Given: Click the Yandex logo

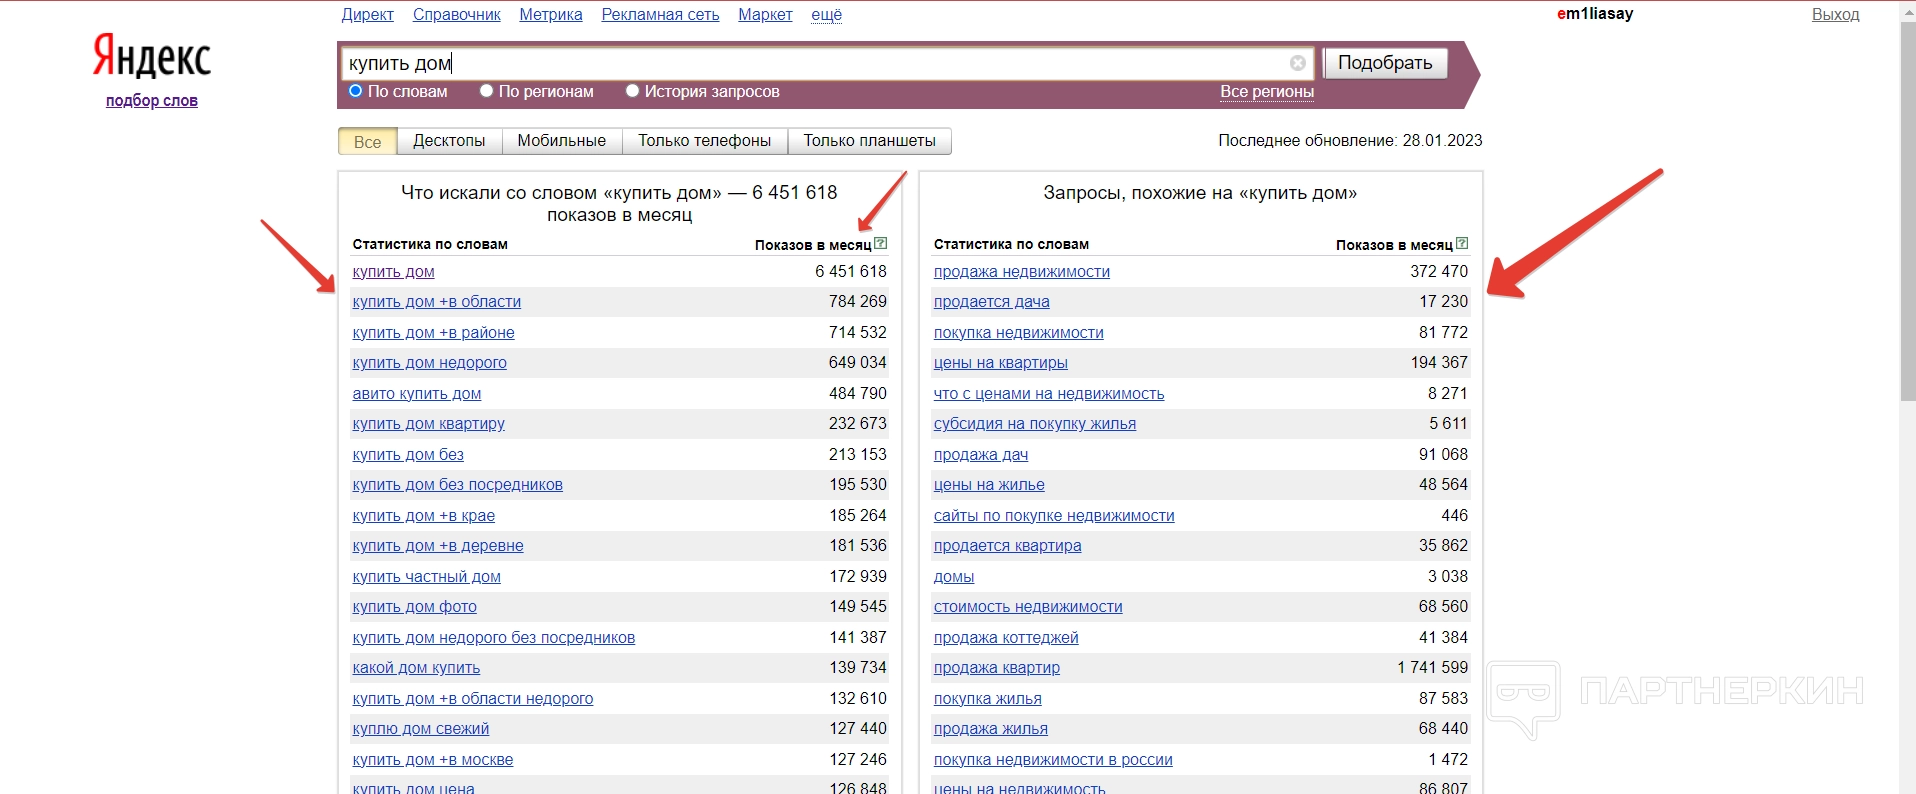Looking at the screenshot, I should click(x=152, y=57).
